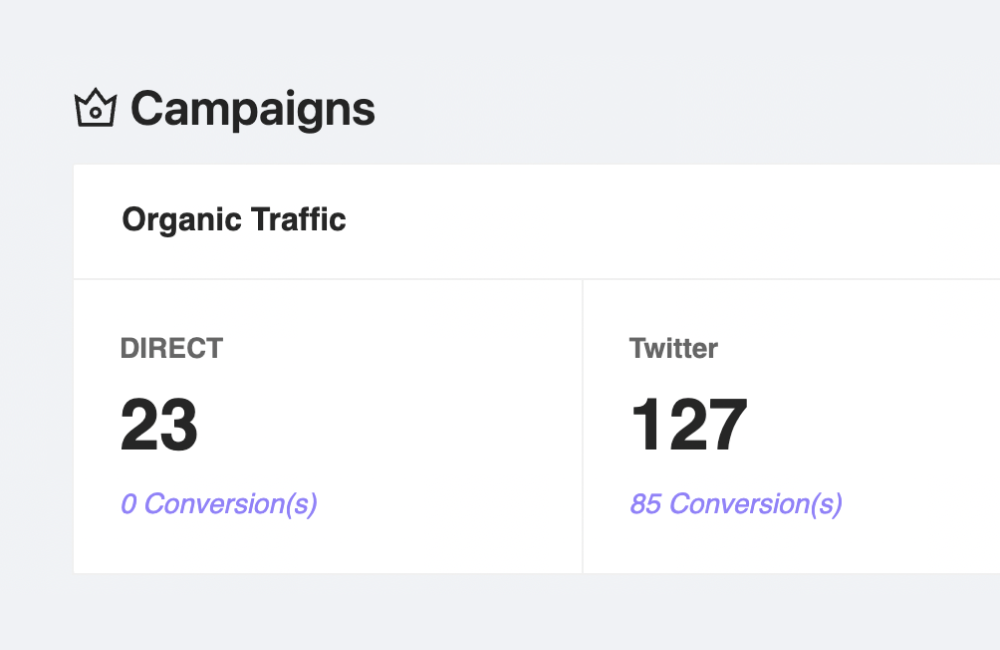The width and height of the screenshot is (1000, 650).
Task: Click the word Campaigns next to crown
Action: [x=252, y=109]
